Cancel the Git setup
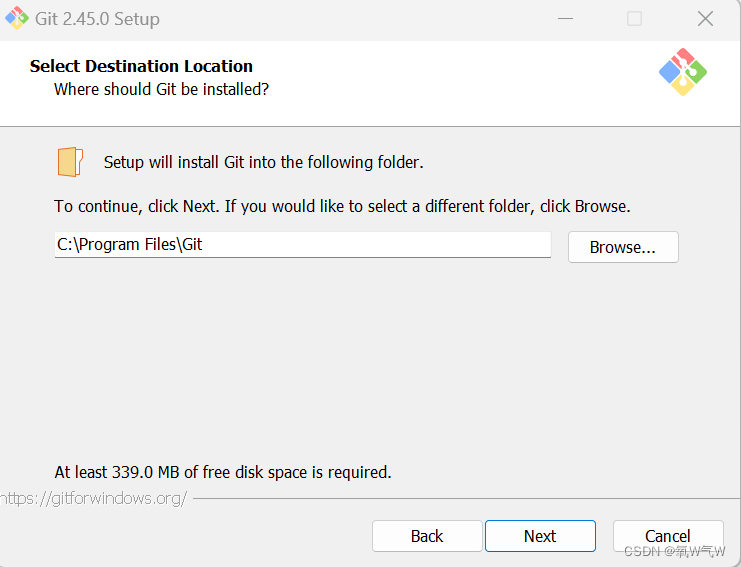Screen dimensions: 741x567 (x=668, y=536)
